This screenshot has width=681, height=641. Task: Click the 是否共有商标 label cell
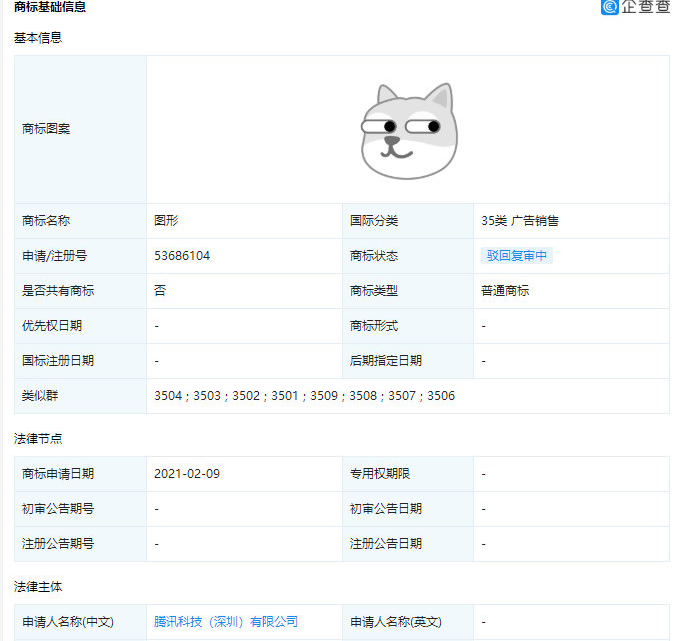[80, 291]
